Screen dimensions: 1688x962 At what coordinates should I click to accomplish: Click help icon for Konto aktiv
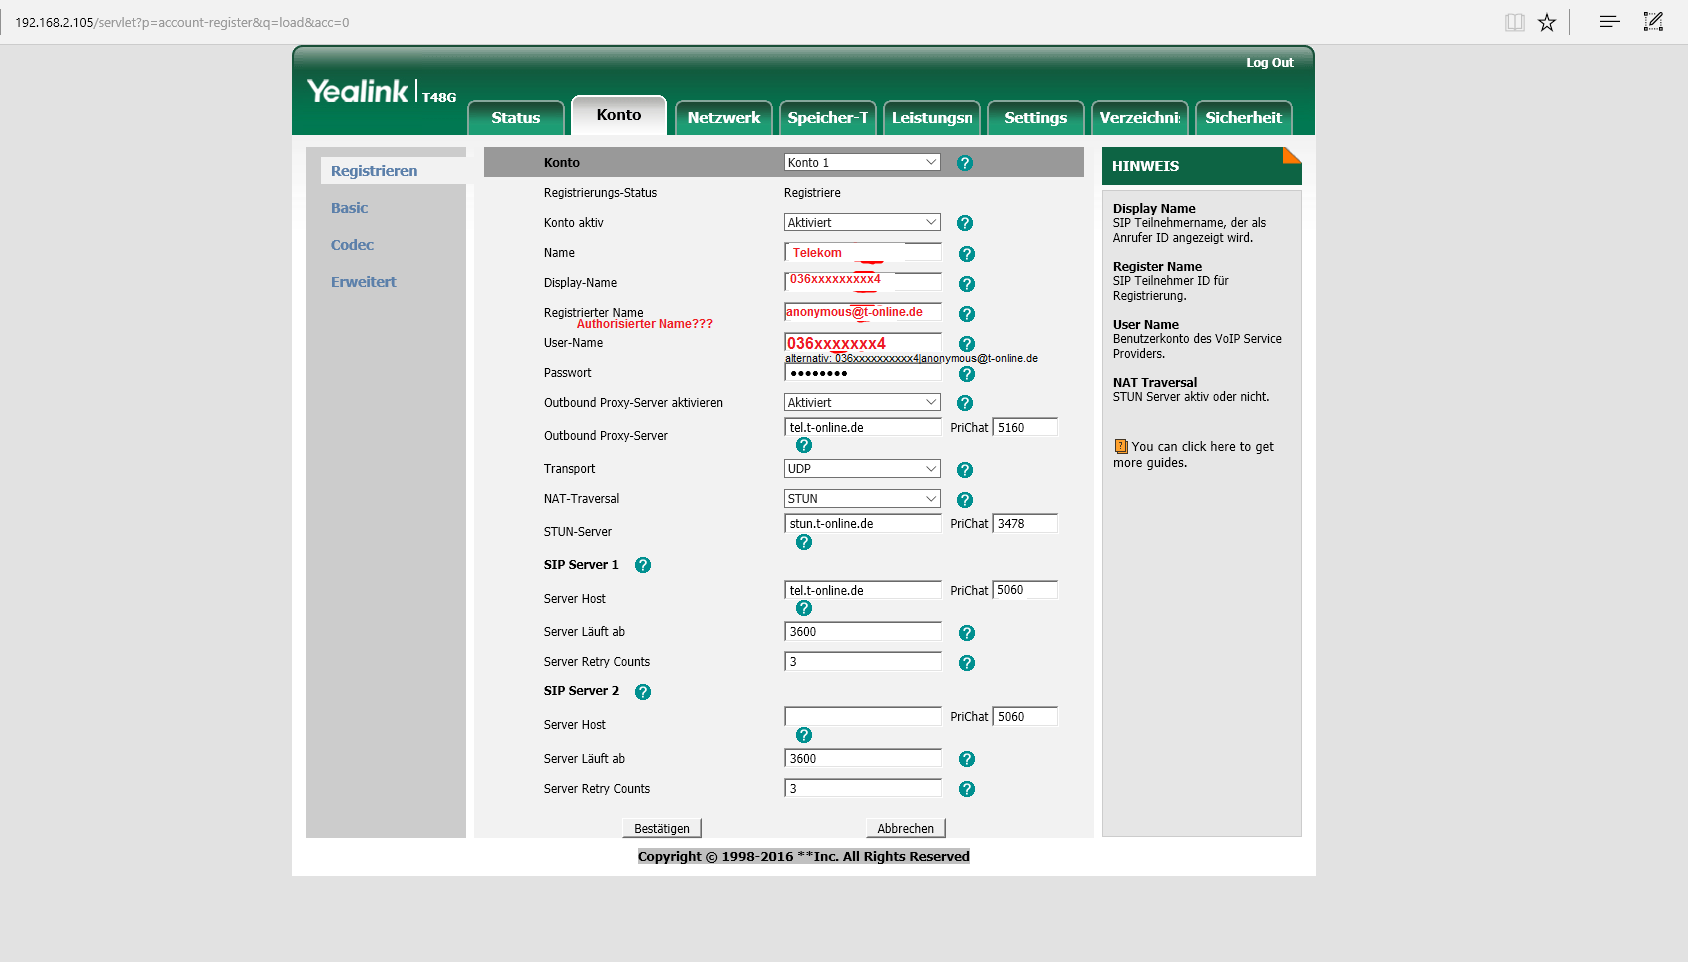click(965, 223)
